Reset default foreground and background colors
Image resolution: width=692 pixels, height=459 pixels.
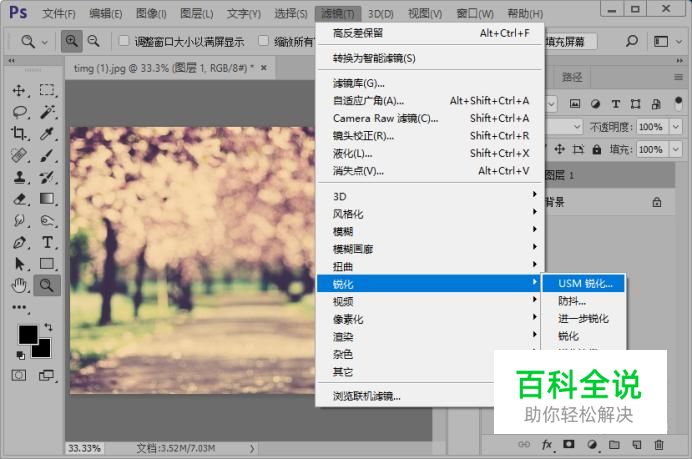tap(20, 354)
